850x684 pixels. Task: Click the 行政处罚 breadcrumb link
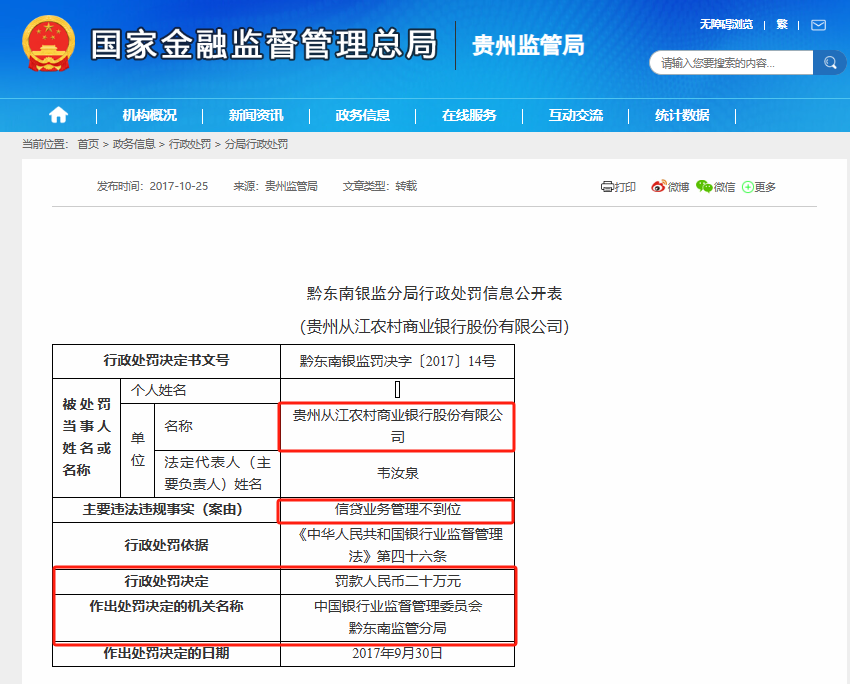[x=190, y=145]
